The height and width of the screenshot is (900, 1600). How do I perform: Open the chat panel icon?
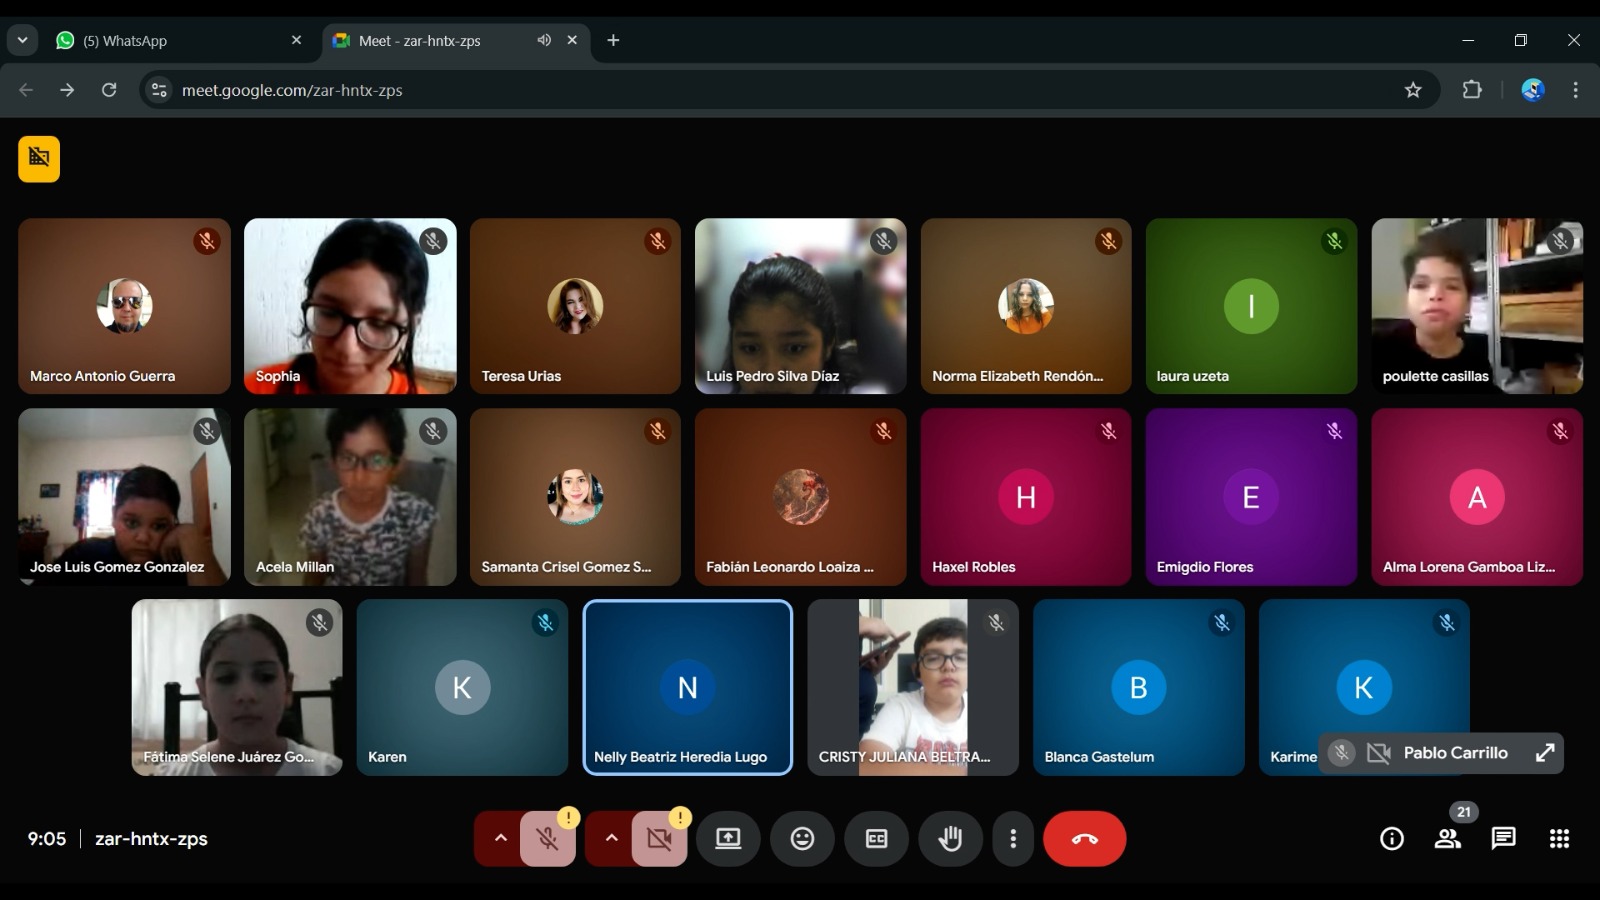[1503, 839]
